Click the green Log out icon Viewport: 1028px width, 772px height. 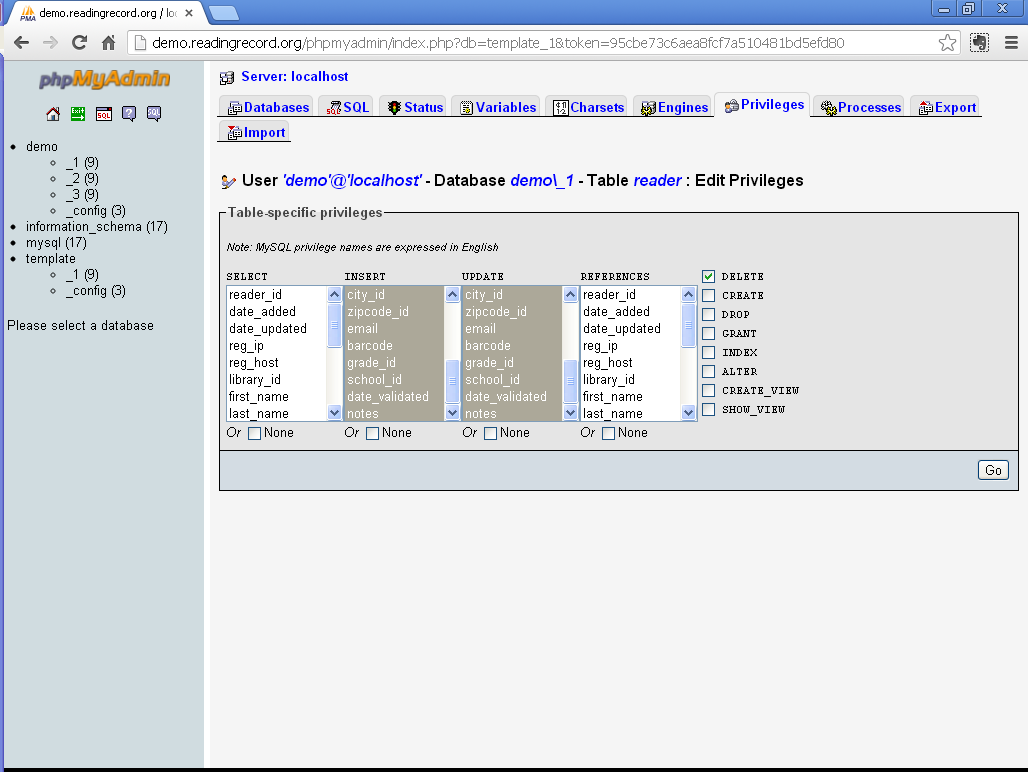[78, 114]
